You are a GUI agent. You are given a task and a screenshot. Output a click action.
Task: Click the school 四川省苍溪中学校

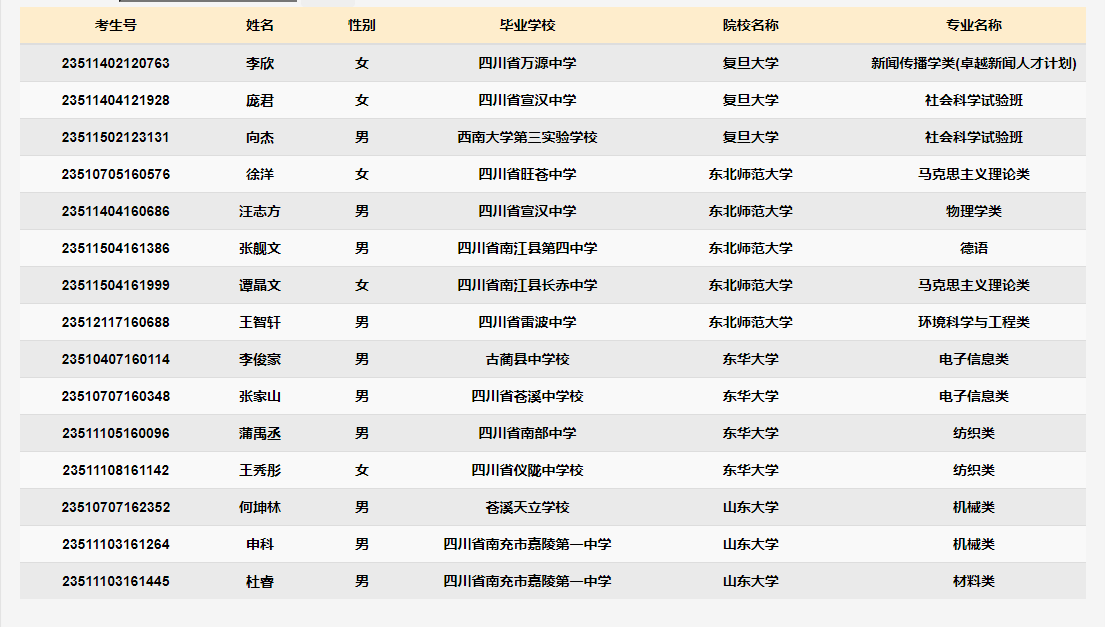tap(527, 396)
